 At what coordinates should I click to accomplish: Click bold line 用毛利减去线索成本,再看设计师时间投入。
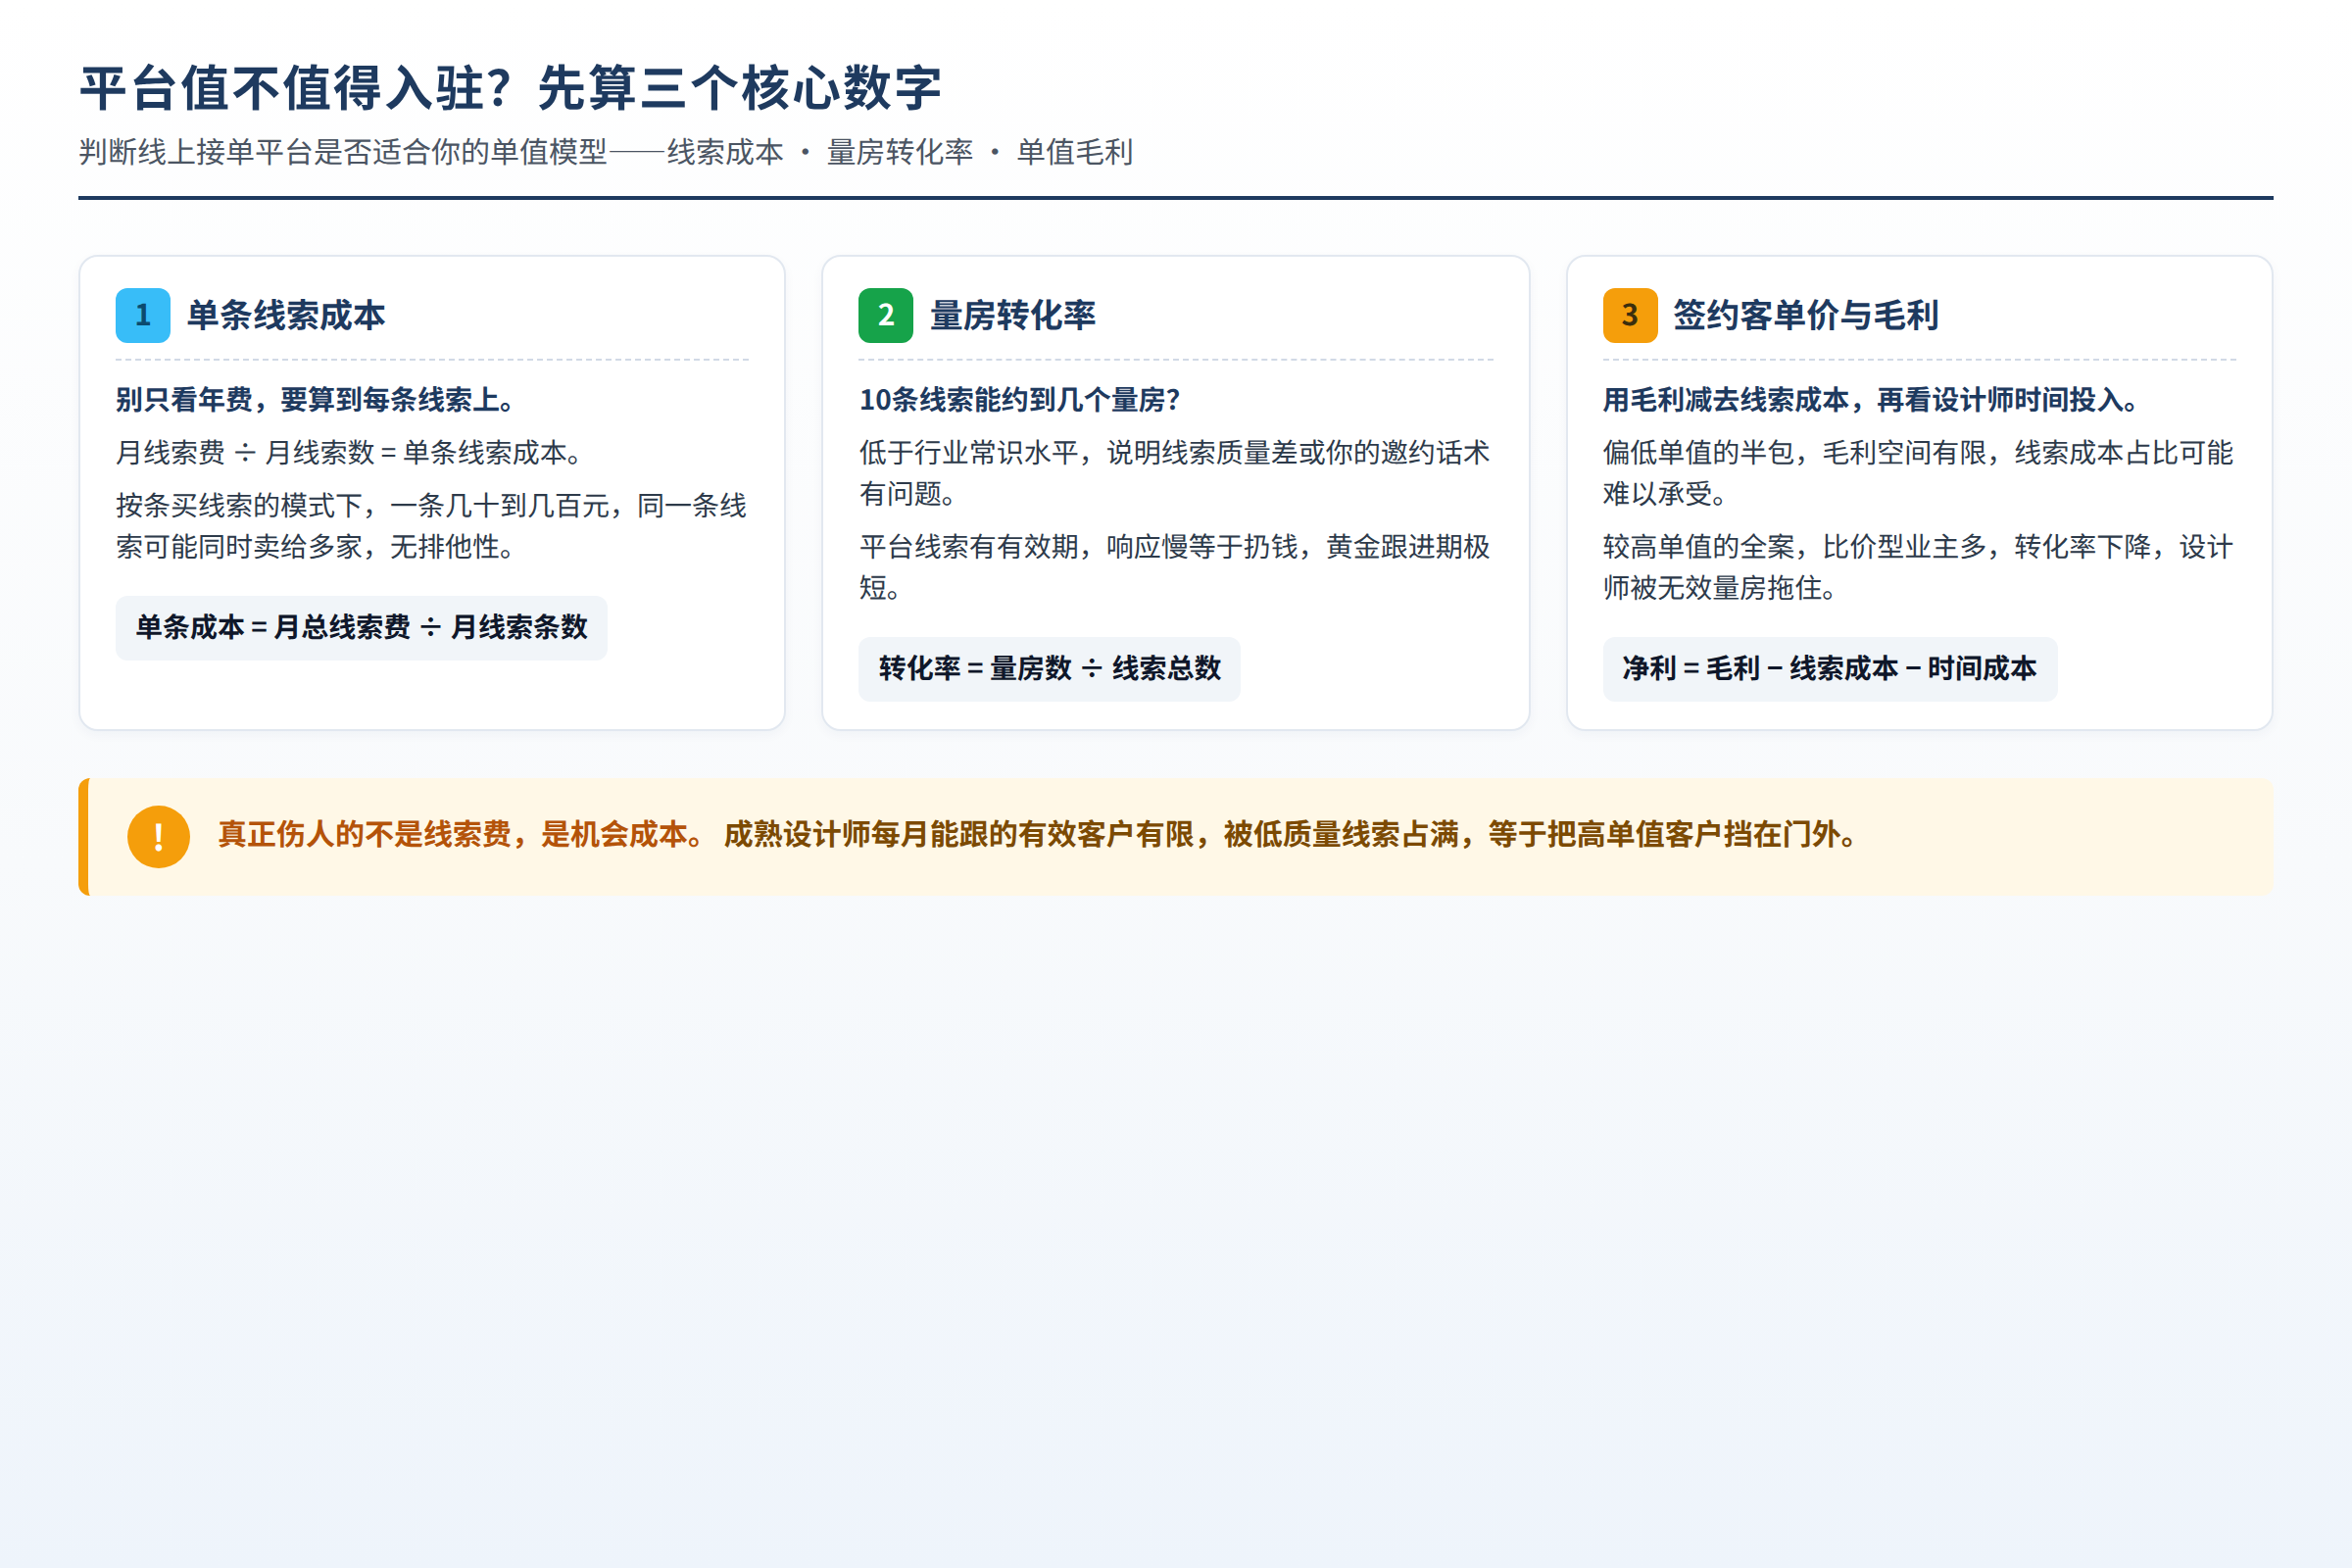click(1870, 400)
